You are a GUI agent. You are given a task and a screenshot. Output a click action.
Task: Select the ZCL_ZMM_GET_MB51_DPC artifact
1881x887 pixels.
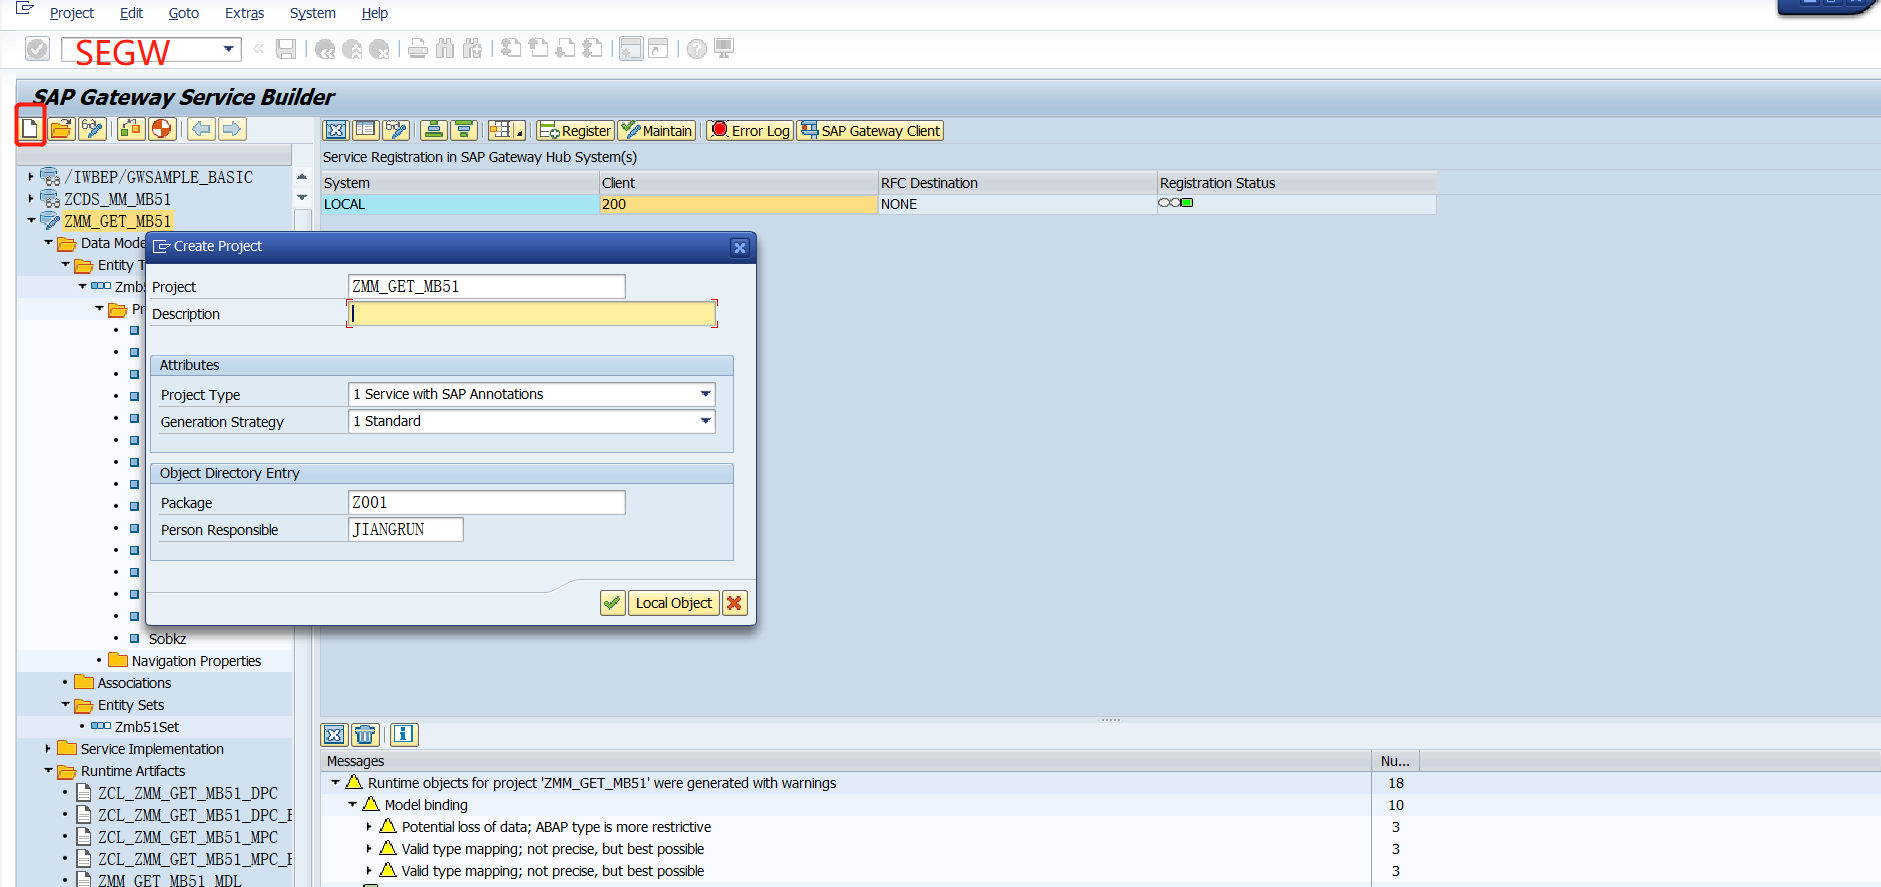pos(187,793)
